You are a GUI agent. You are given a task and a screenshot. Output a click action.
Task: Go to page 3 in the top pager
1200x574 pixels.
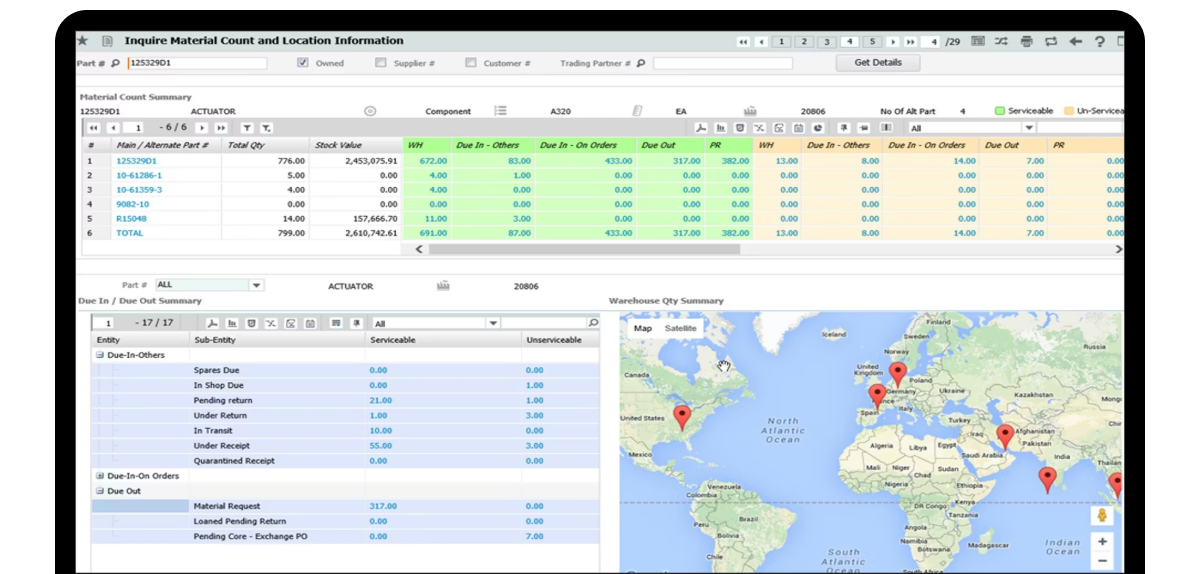coord(826,42)
